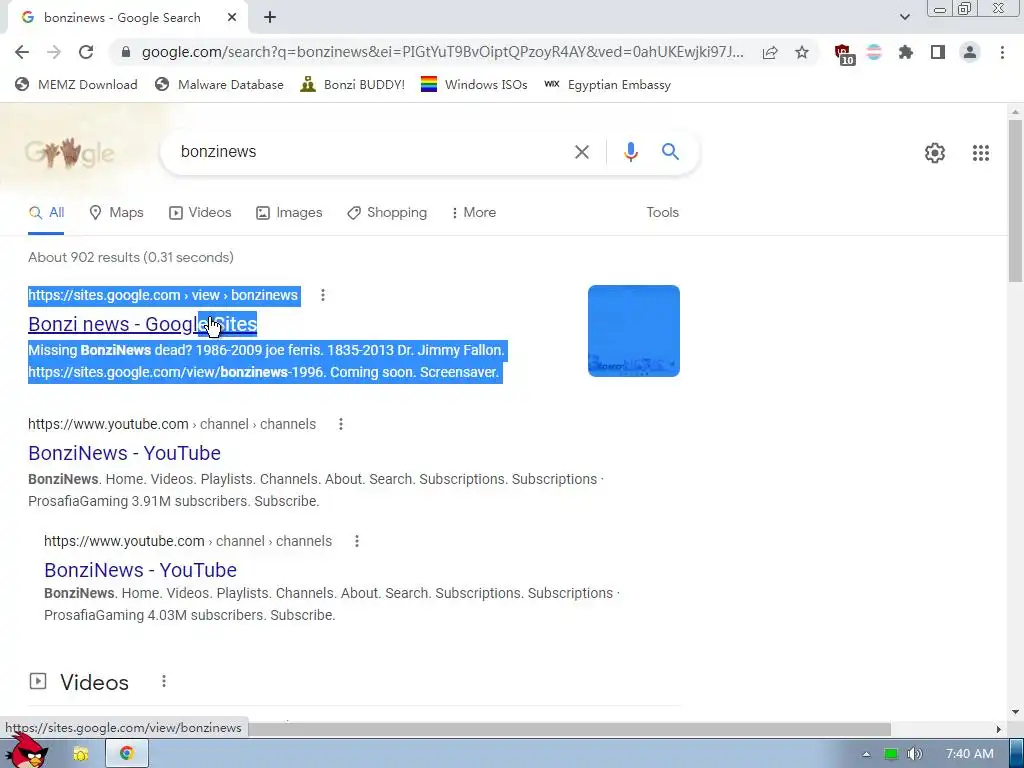This screenshot has height=768, width=1024.
Task: Open Chrome's three-dot main menu
Action: point(1002,52)
